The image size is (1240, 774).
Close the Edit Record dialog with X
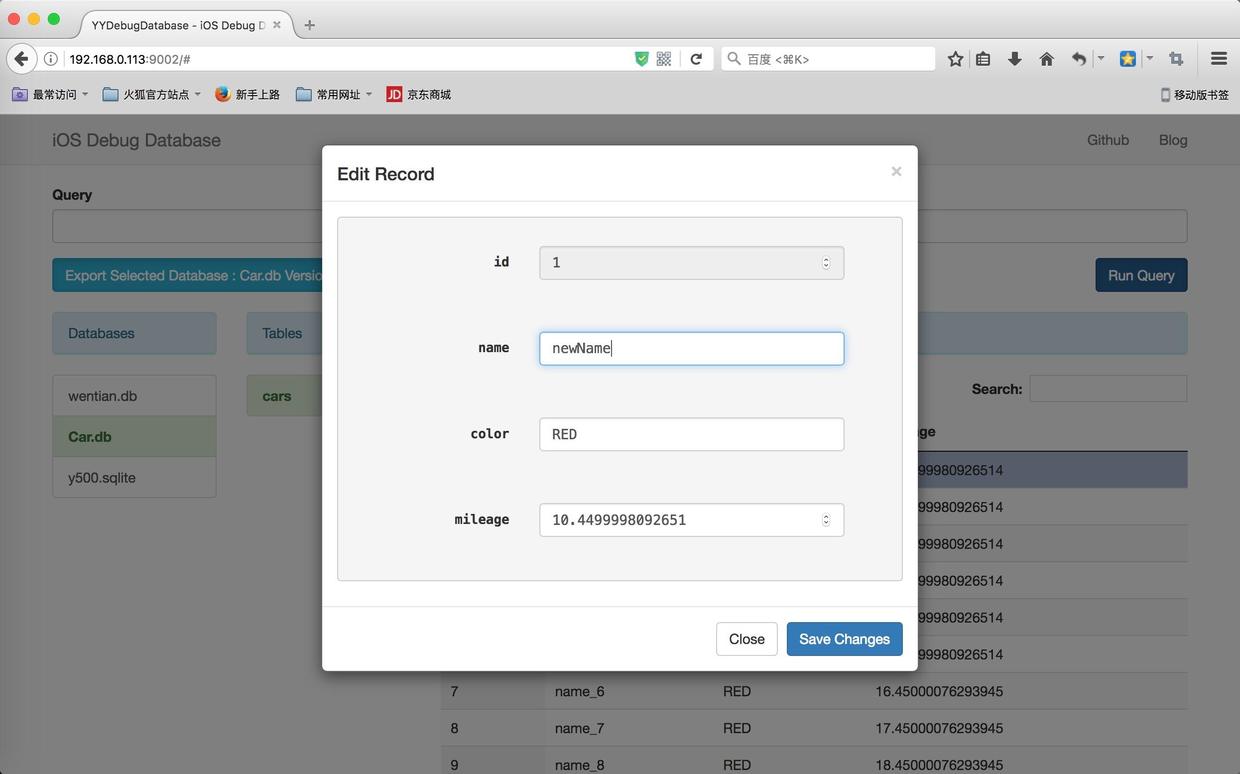point(896,172)
